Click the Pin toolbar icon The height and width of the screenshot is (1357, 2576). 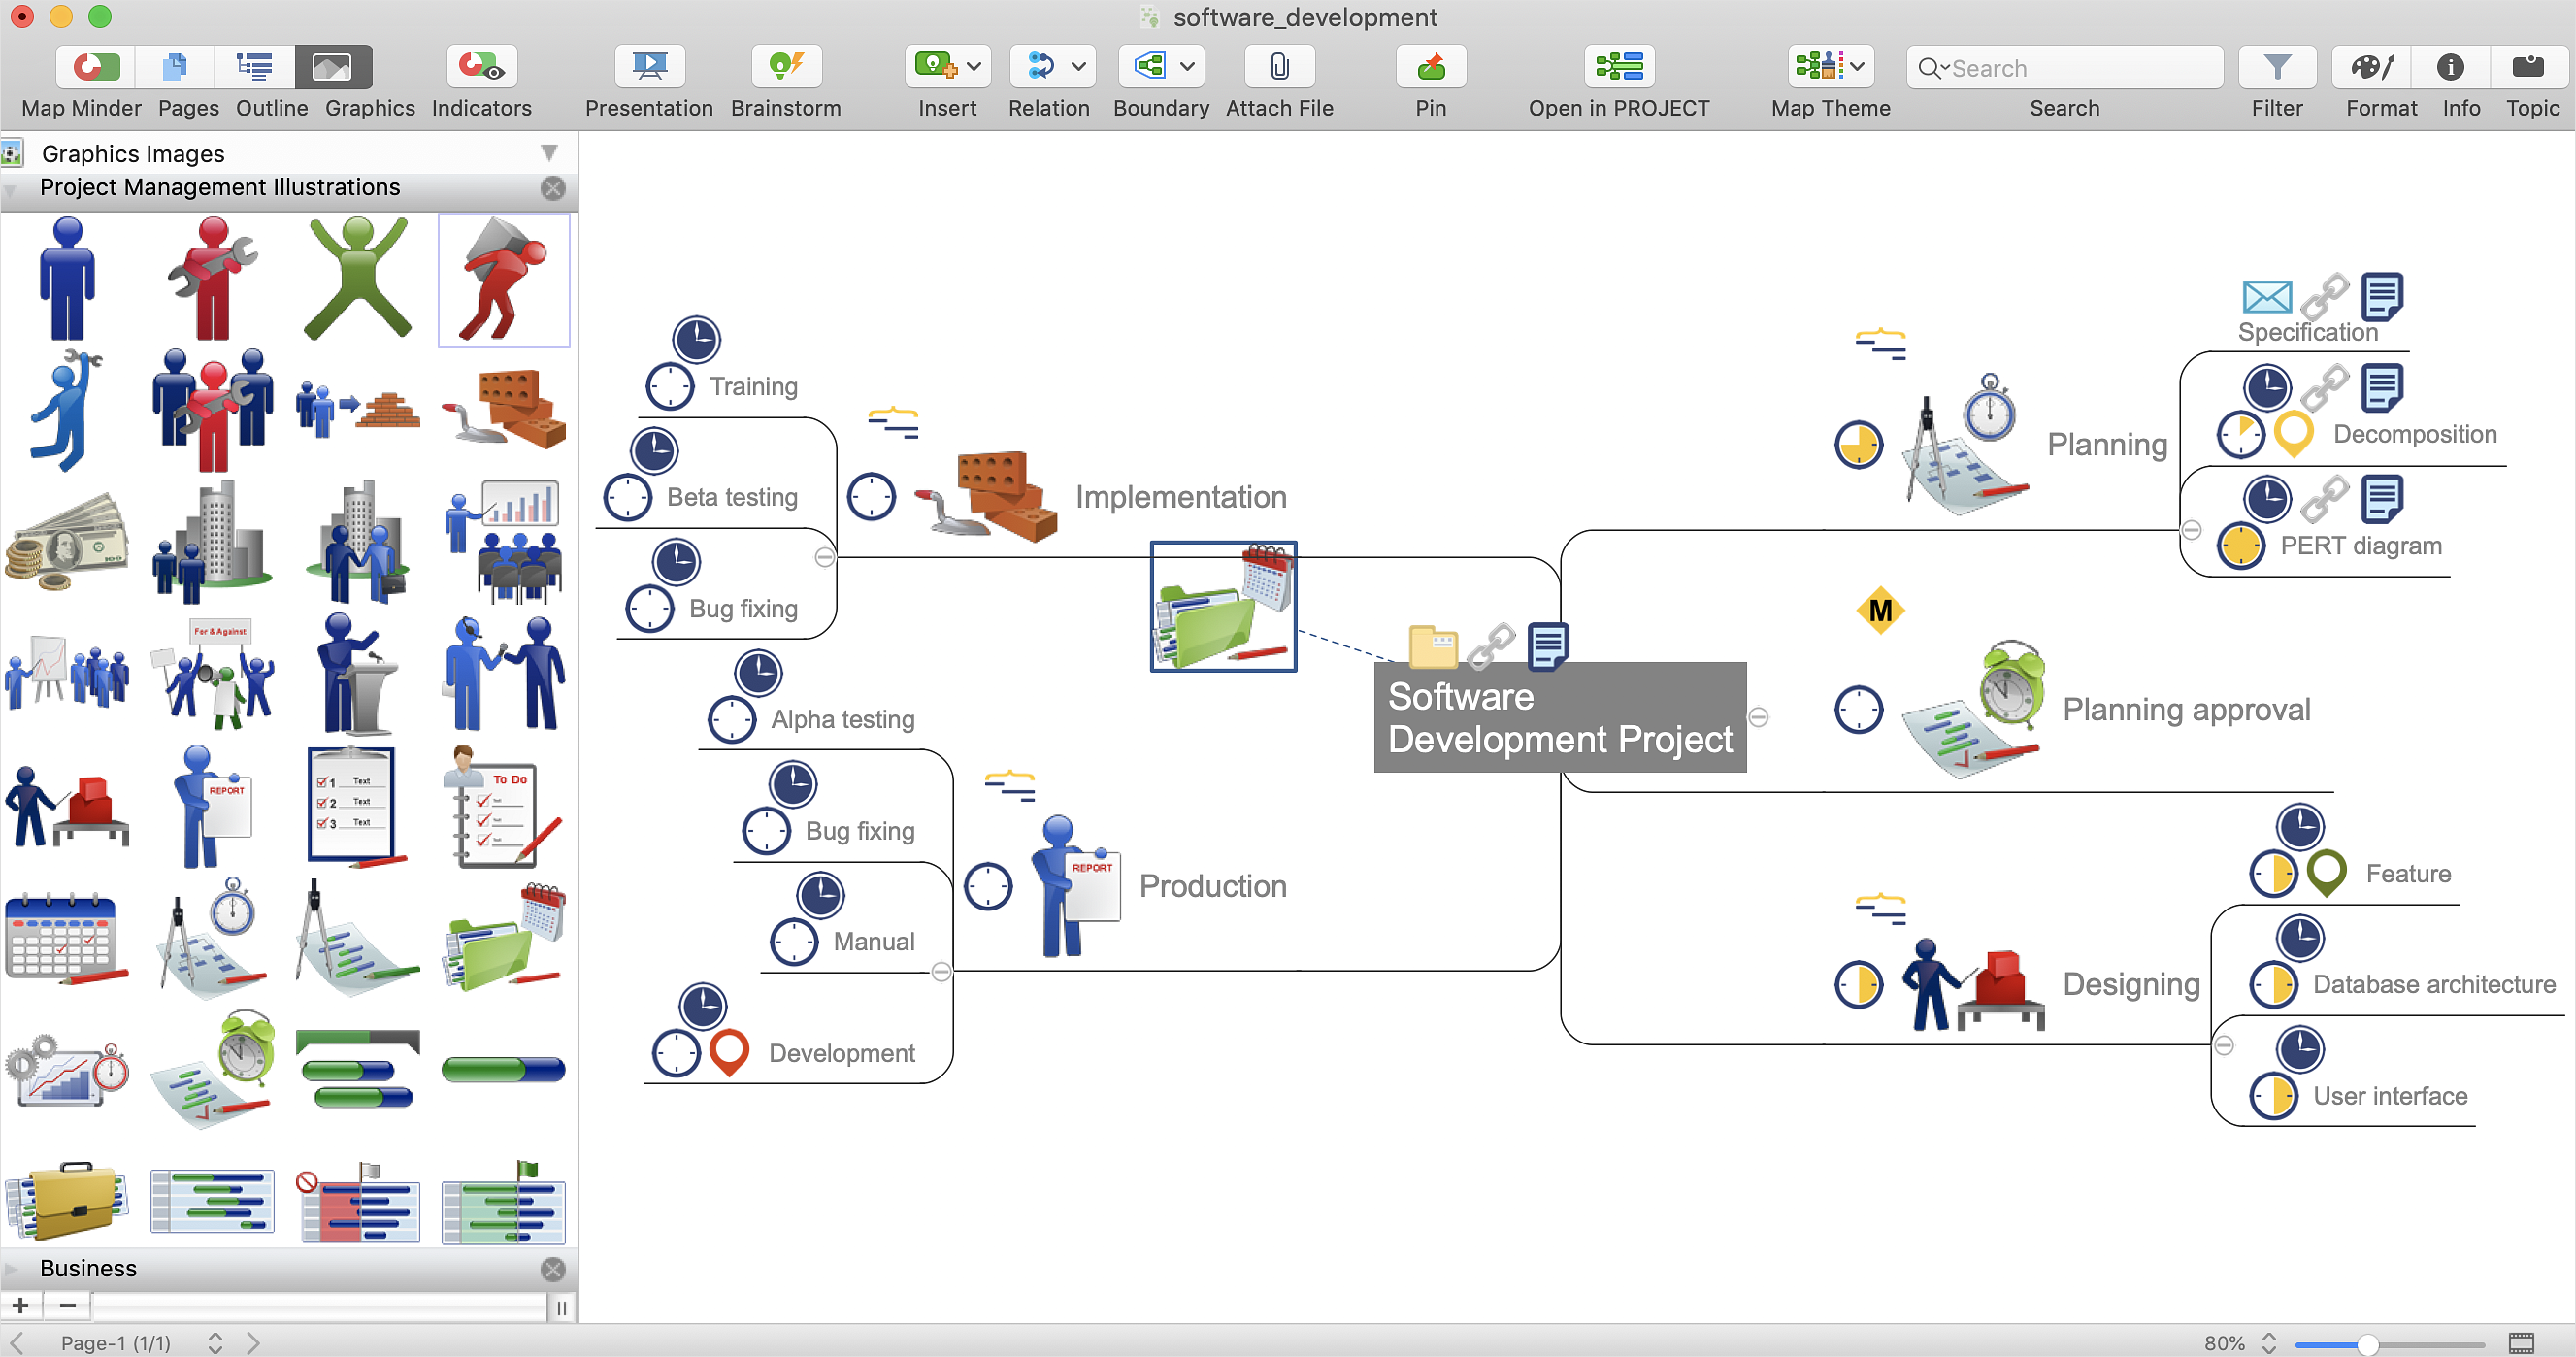click(x=1430, y=67)
